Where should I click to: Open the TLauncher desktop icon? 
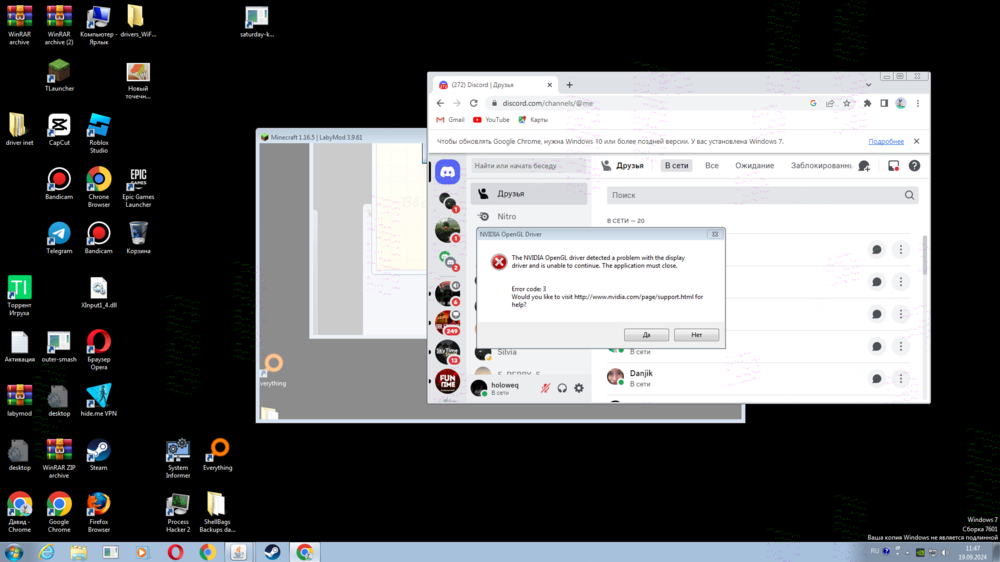[x=59, y=75]
